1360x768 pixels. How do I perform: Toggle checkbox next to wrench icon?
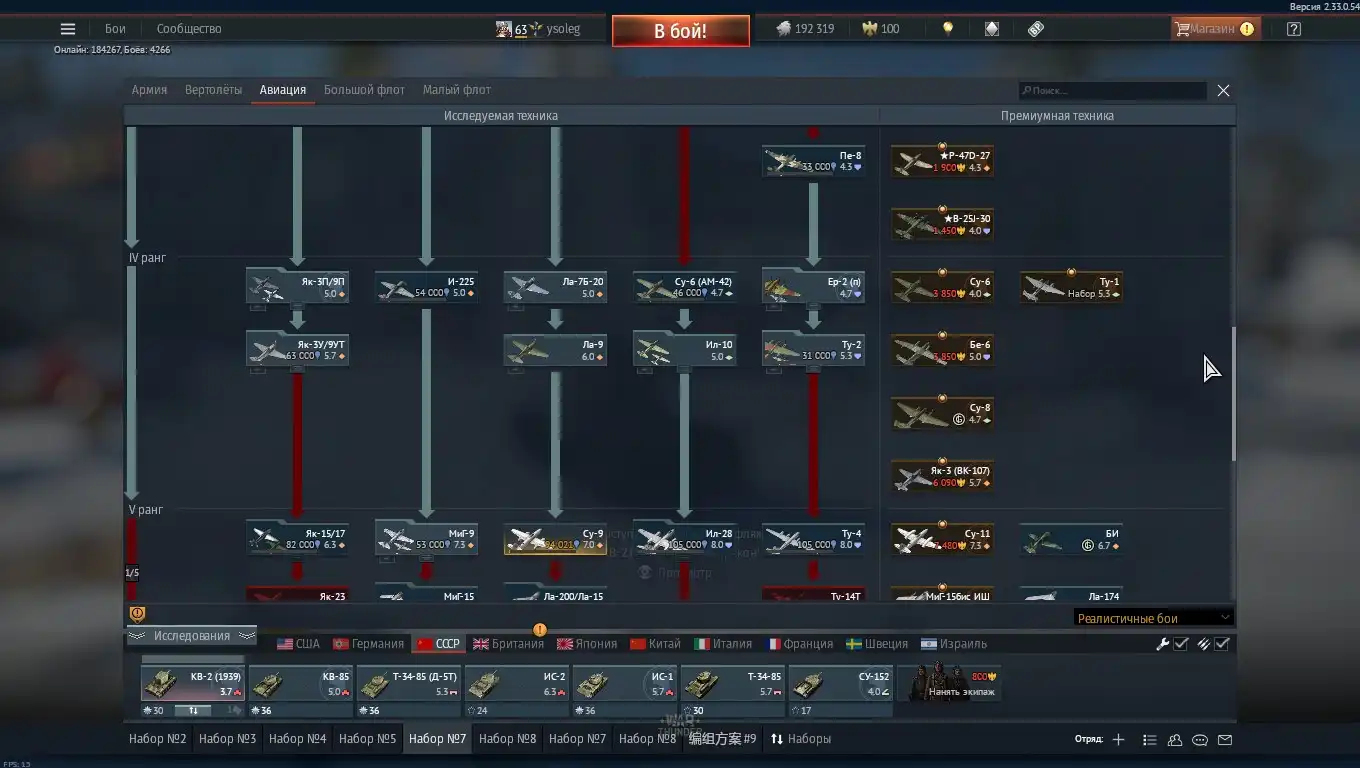click(x=1181, y=644)
